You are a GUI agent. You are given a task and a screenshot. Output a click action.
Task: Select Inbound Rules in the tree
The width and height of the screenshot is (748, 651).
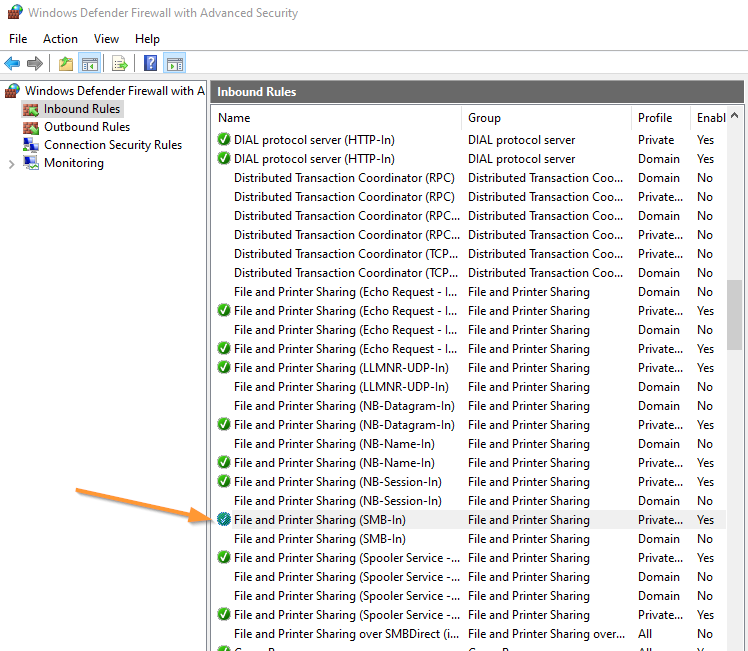[82, 109]
